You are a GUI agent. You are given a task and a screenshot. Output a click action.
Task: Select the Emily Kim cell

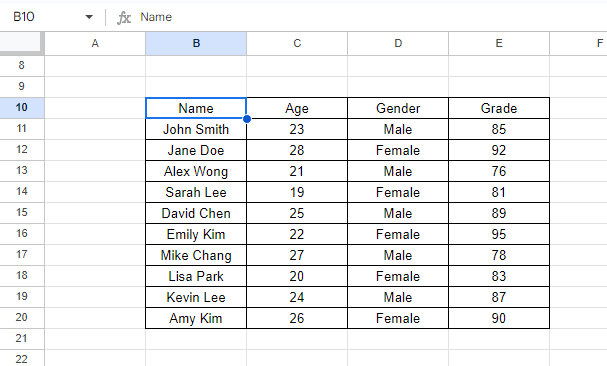pyautogui.click(x=196, y=234)
